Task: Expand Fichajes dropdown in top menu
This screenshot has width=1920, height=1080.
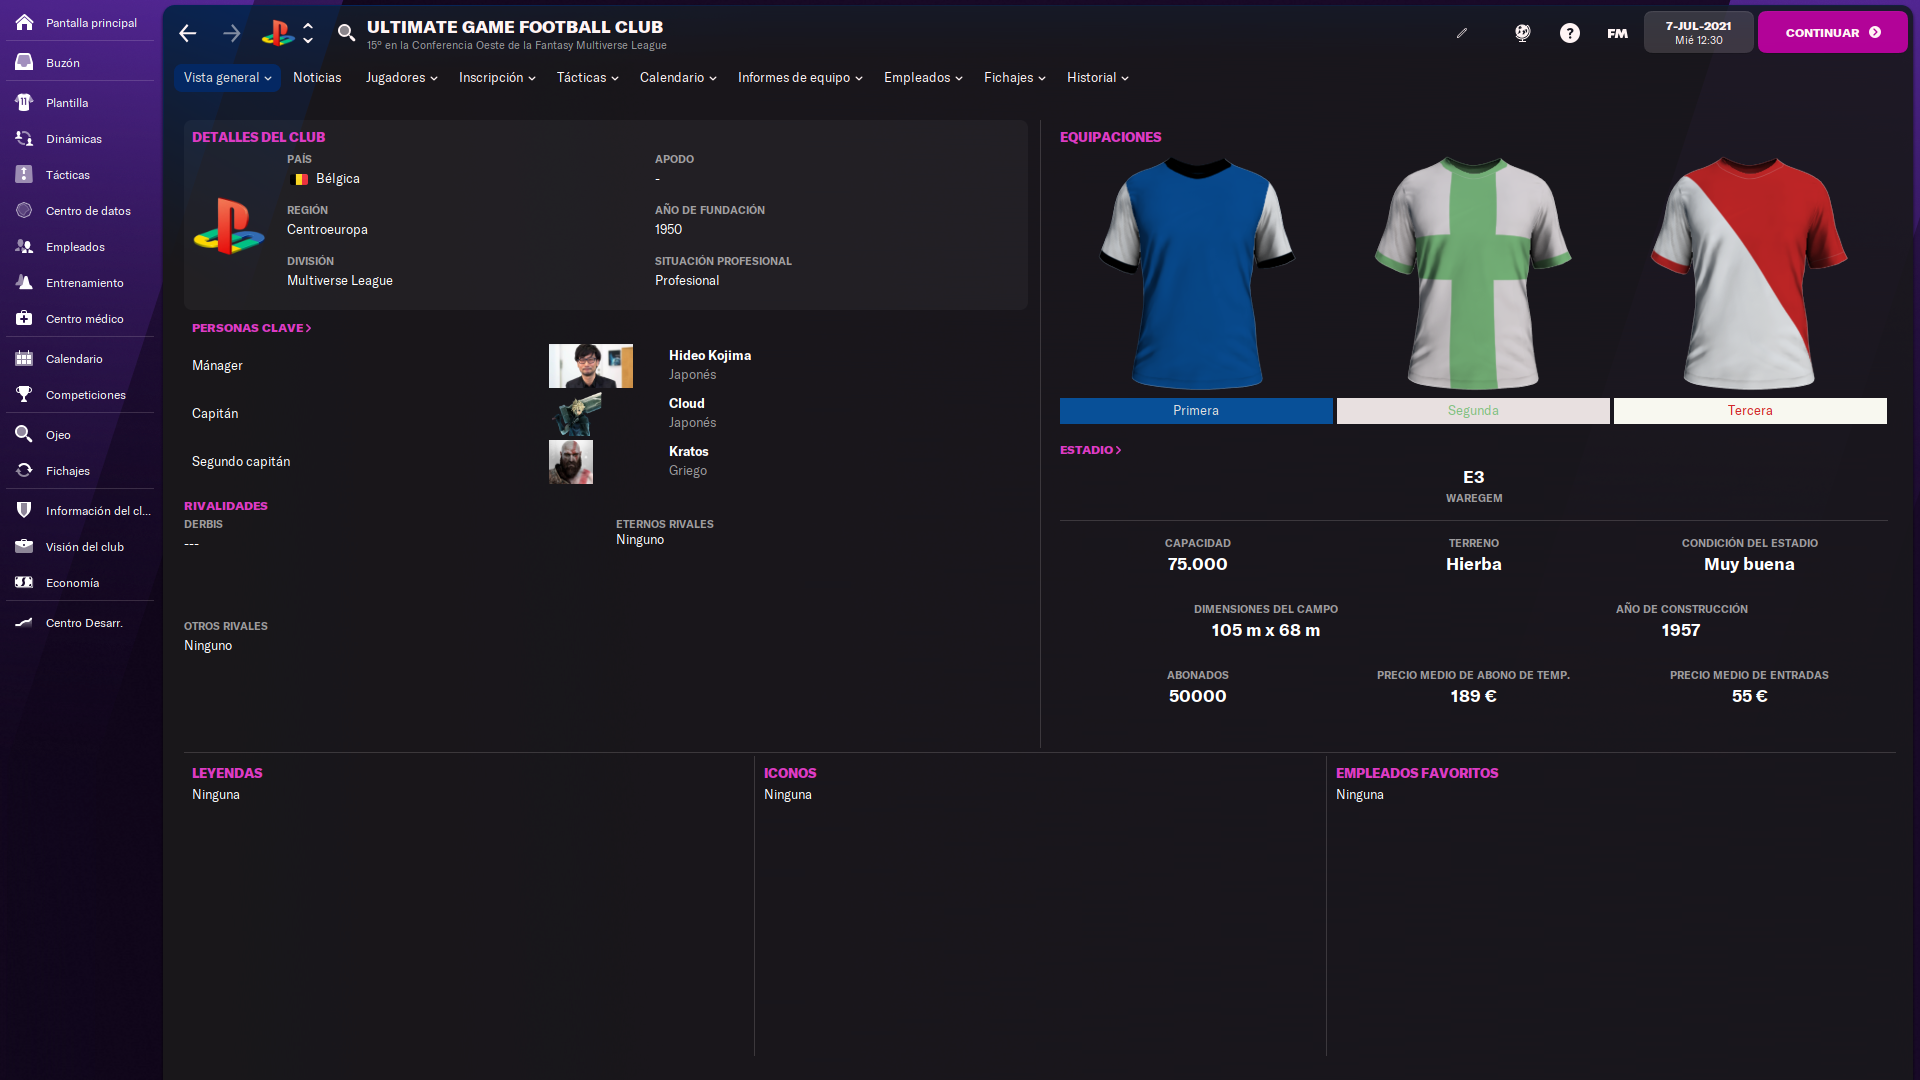Action: pos(1014,77)
